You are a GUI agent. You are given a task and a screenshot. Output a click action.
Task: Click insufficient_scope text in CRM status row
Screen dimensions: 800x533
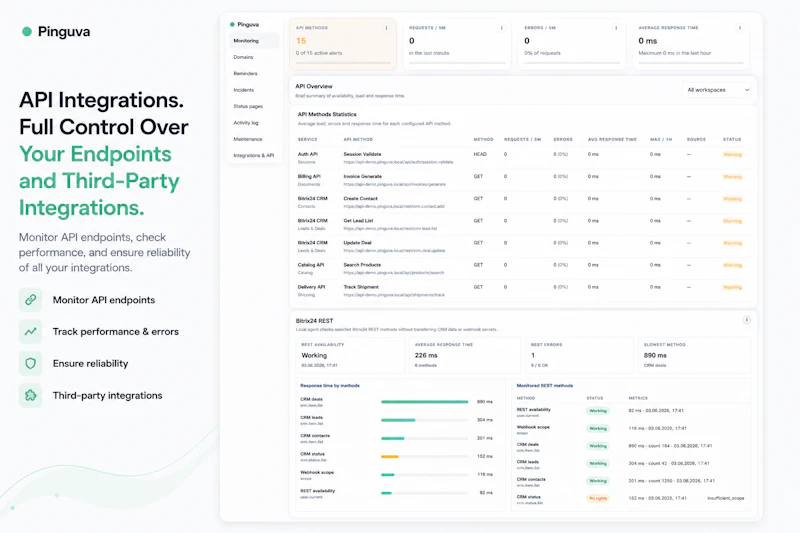(x=726, y=498)
